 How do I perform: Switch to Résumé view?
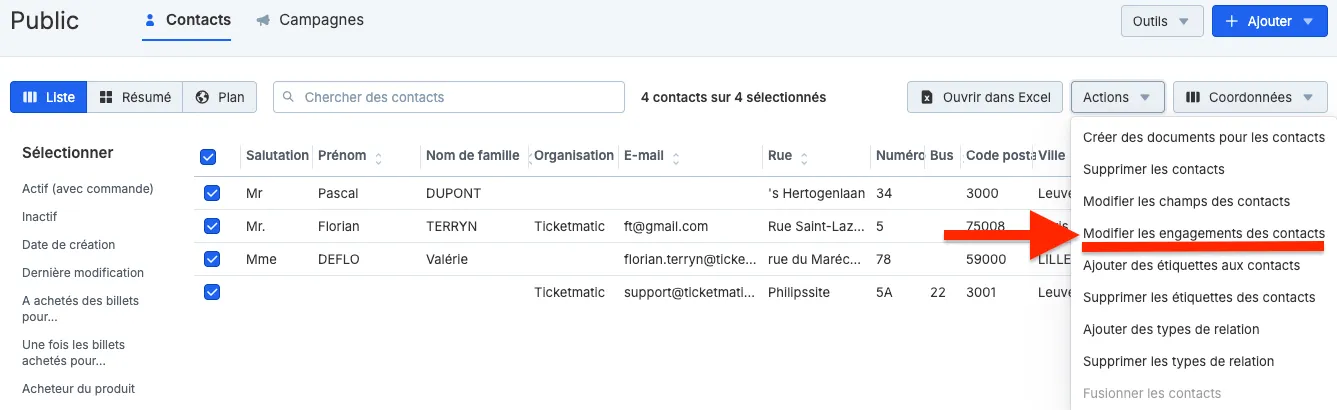[135, 97]
